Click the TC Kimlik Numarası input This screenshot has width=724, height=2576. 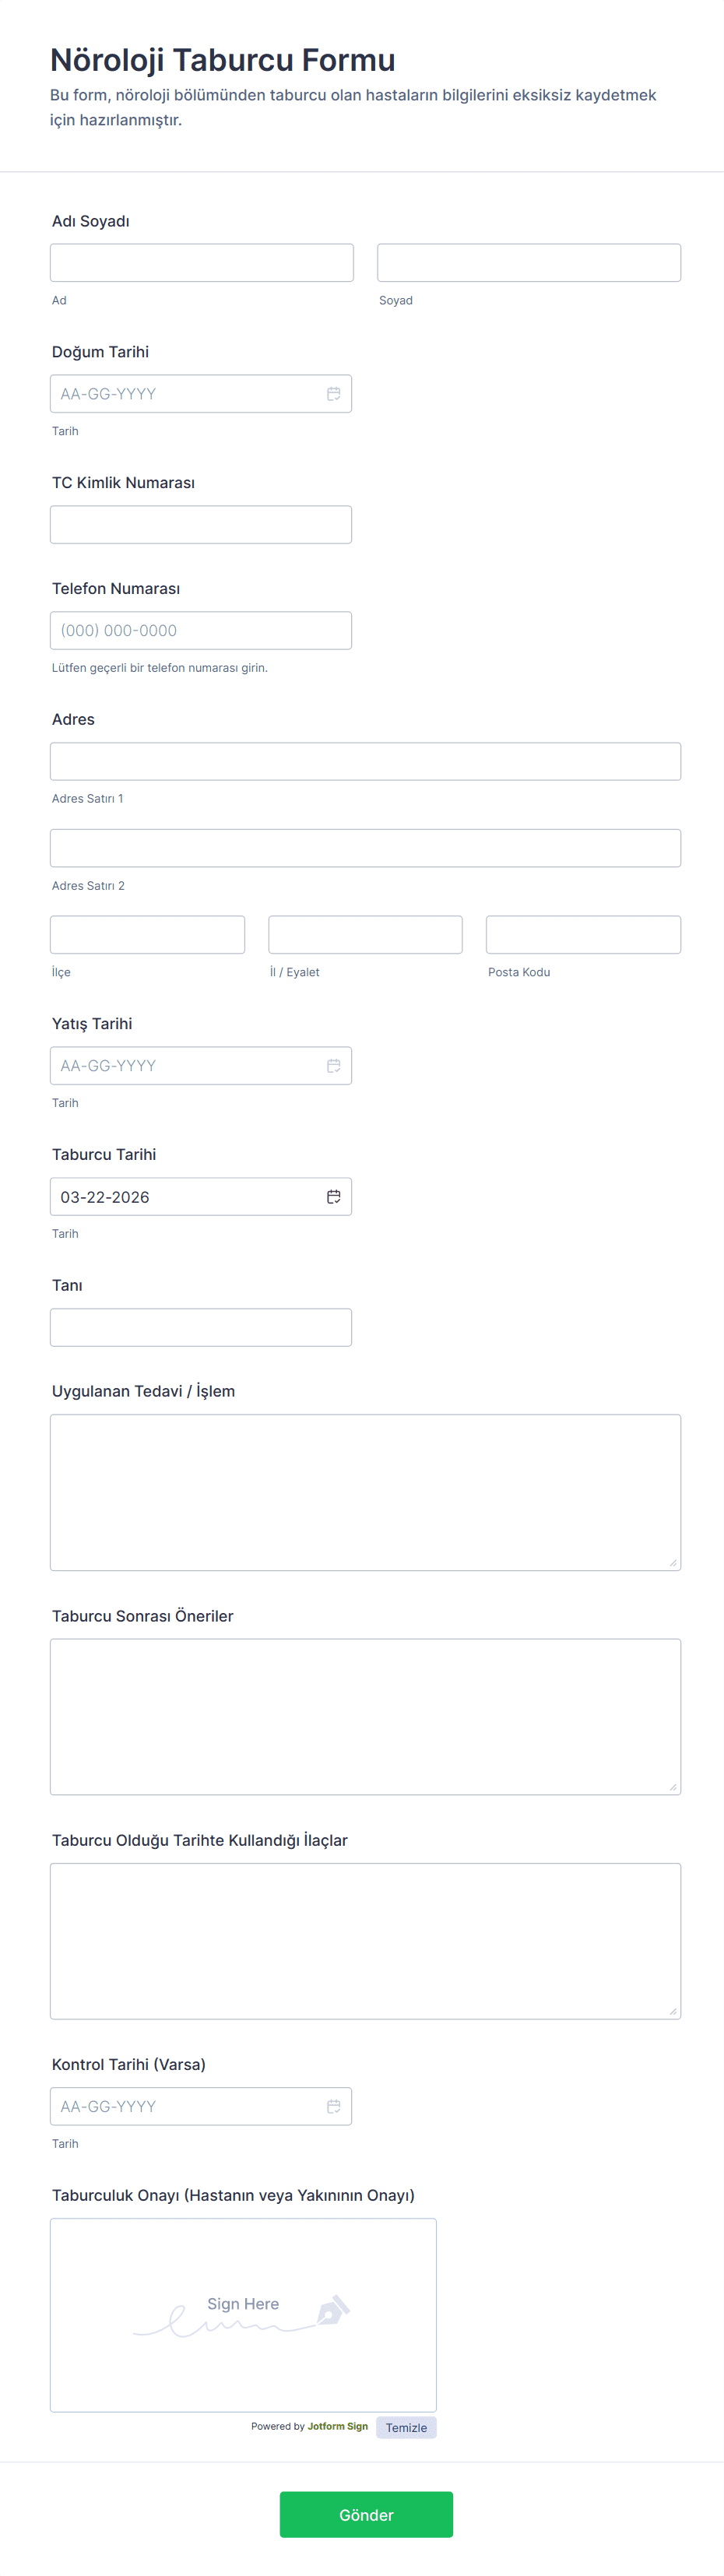click(x=200, y=525)
